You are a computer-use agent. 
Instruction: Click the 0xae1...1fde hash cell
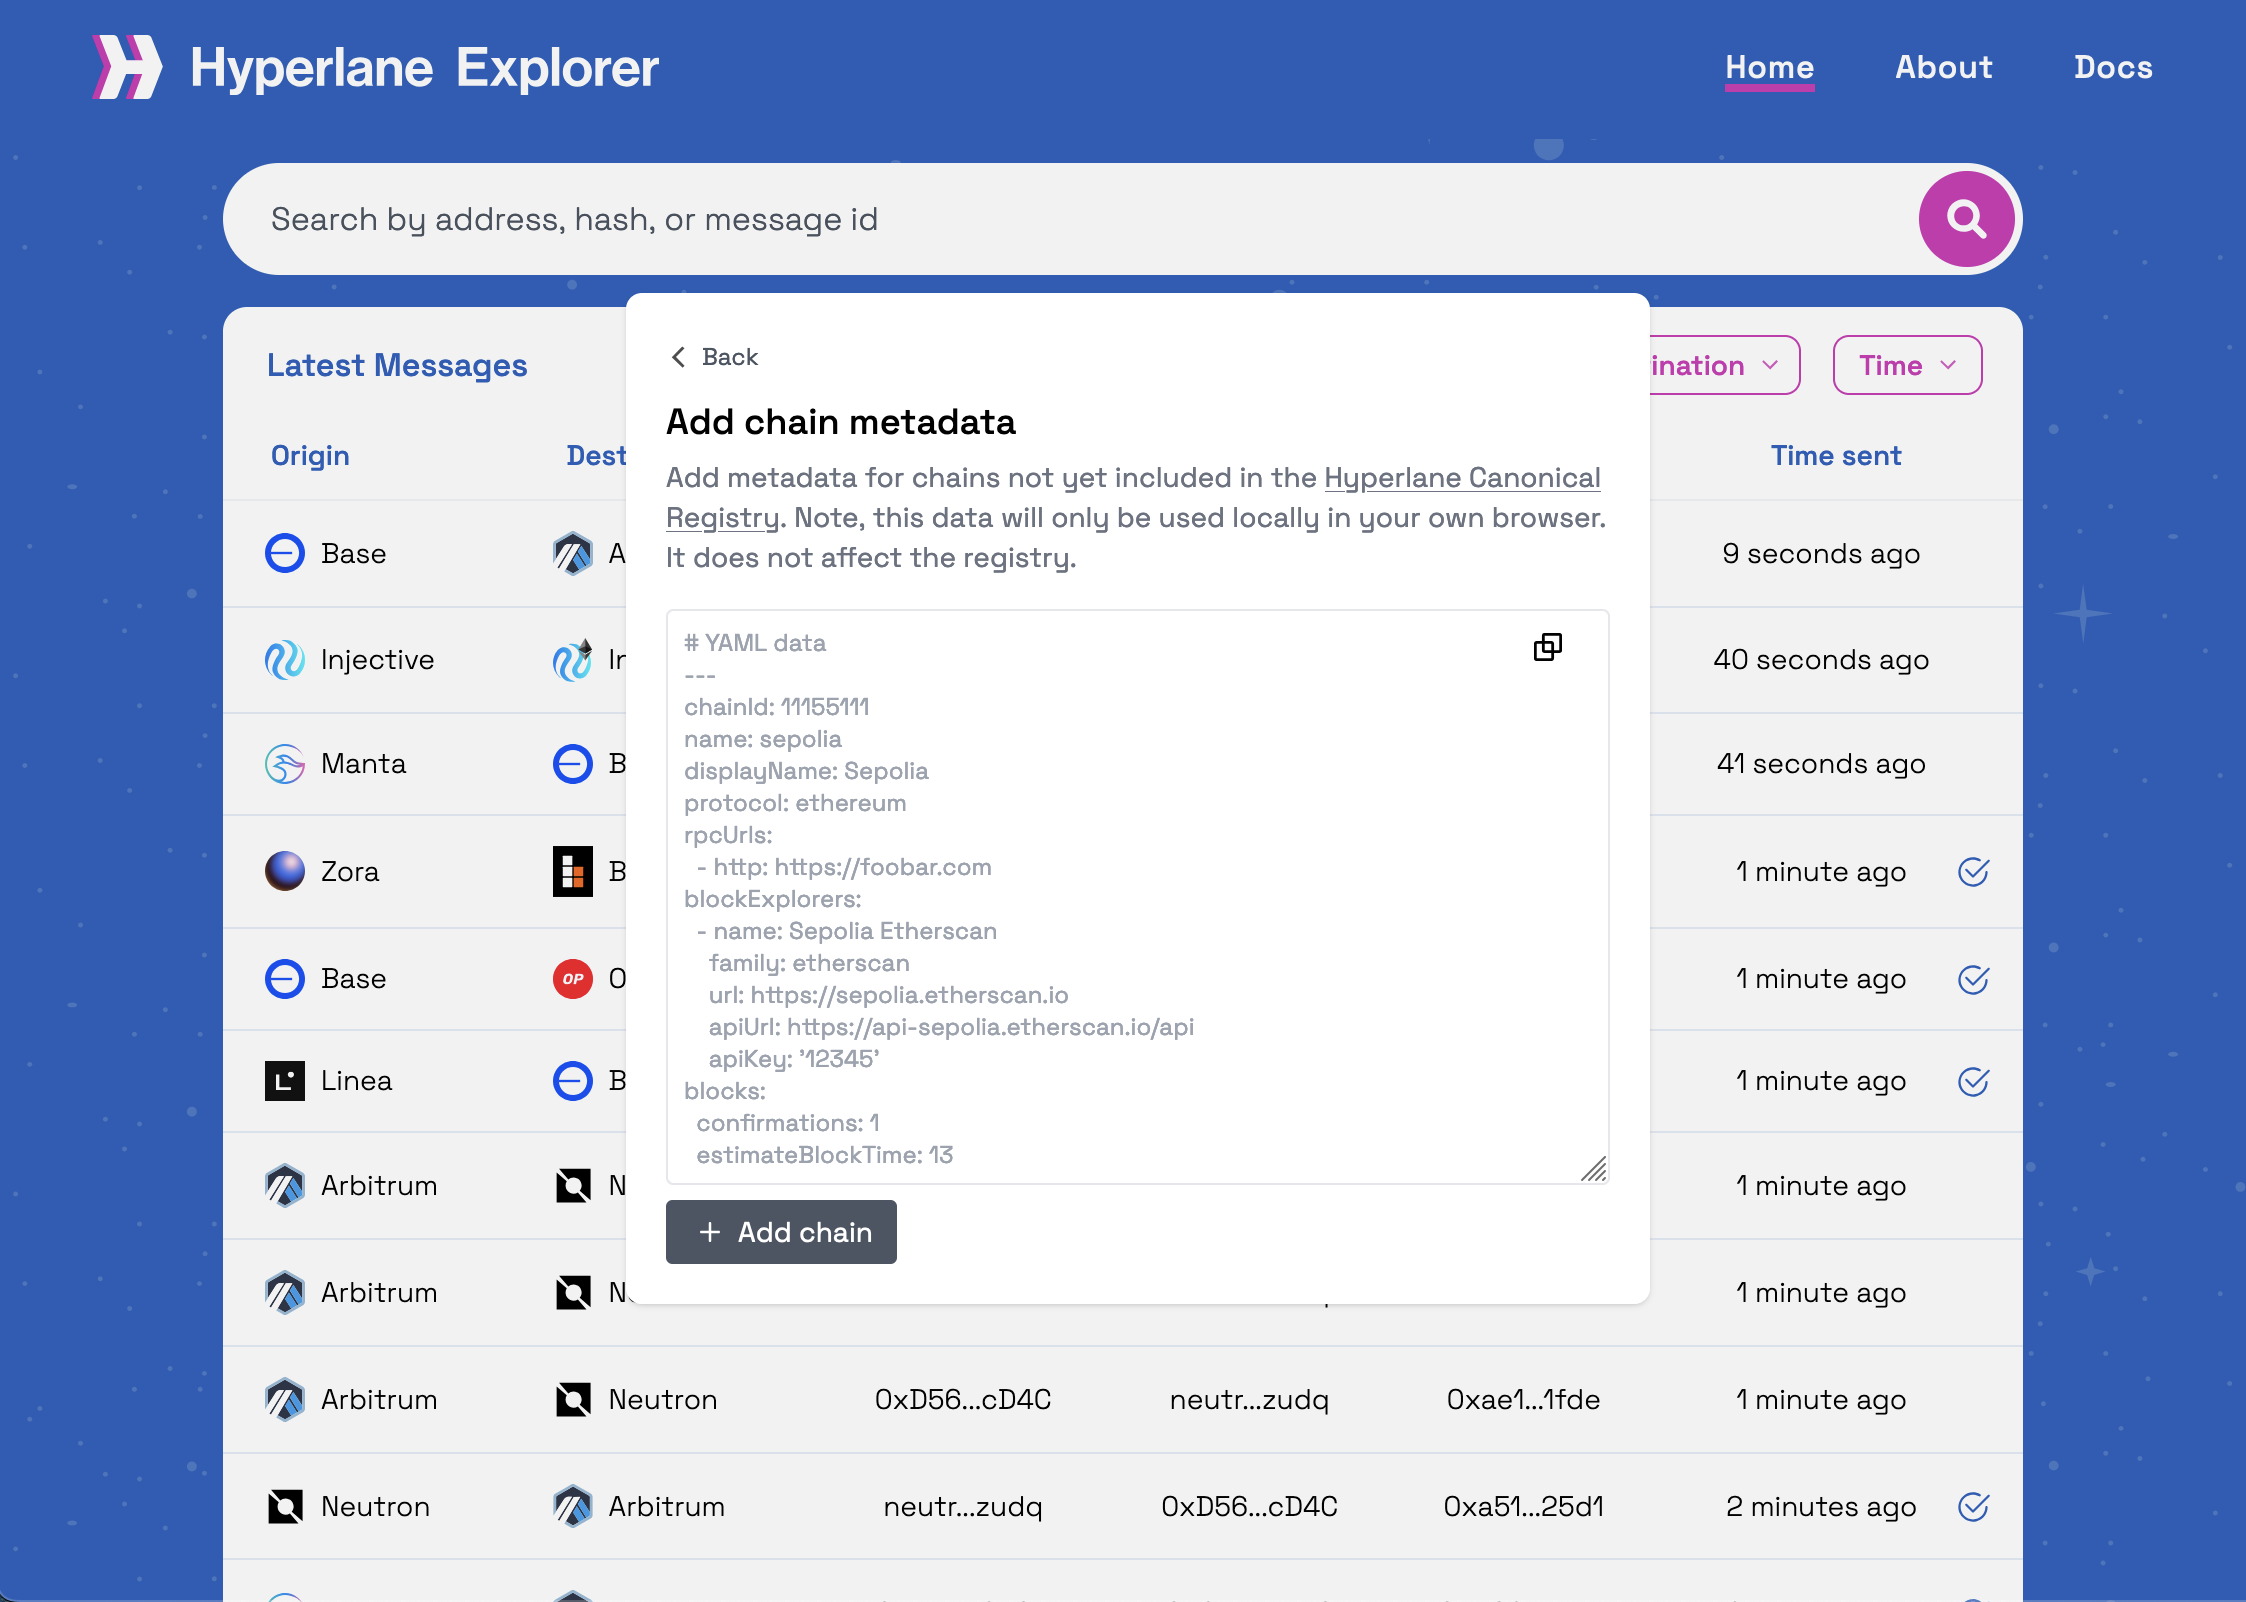1523,1400
